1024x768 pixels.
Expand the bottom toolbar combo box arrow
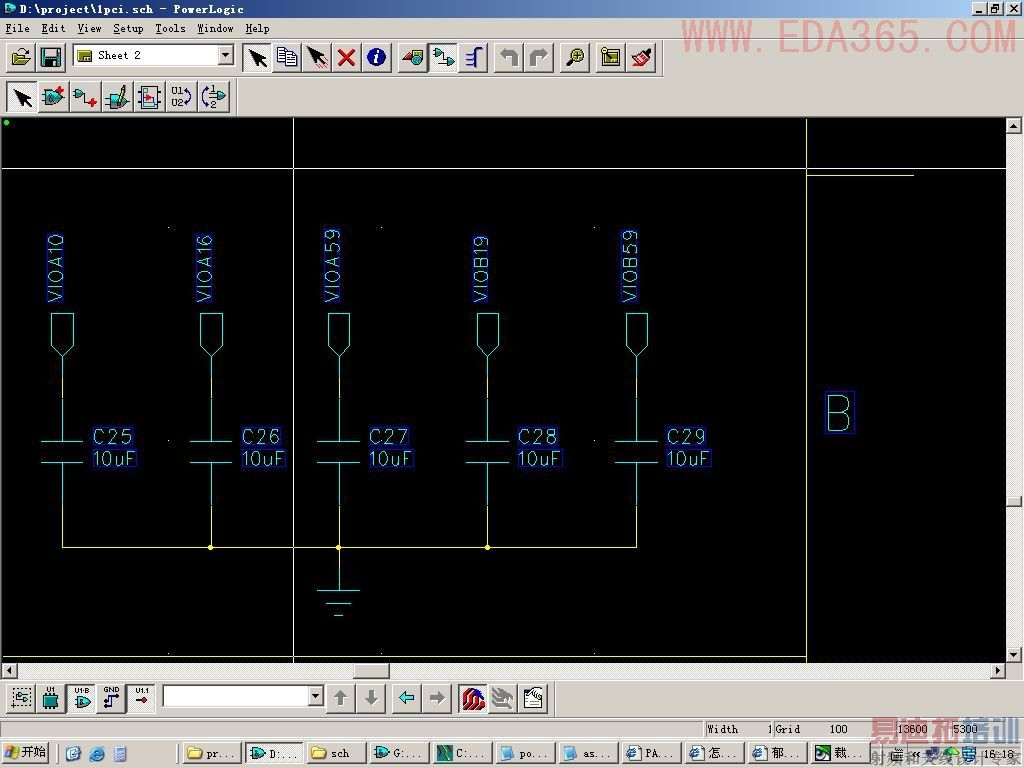pyautogui.click(x=315, y=696)
